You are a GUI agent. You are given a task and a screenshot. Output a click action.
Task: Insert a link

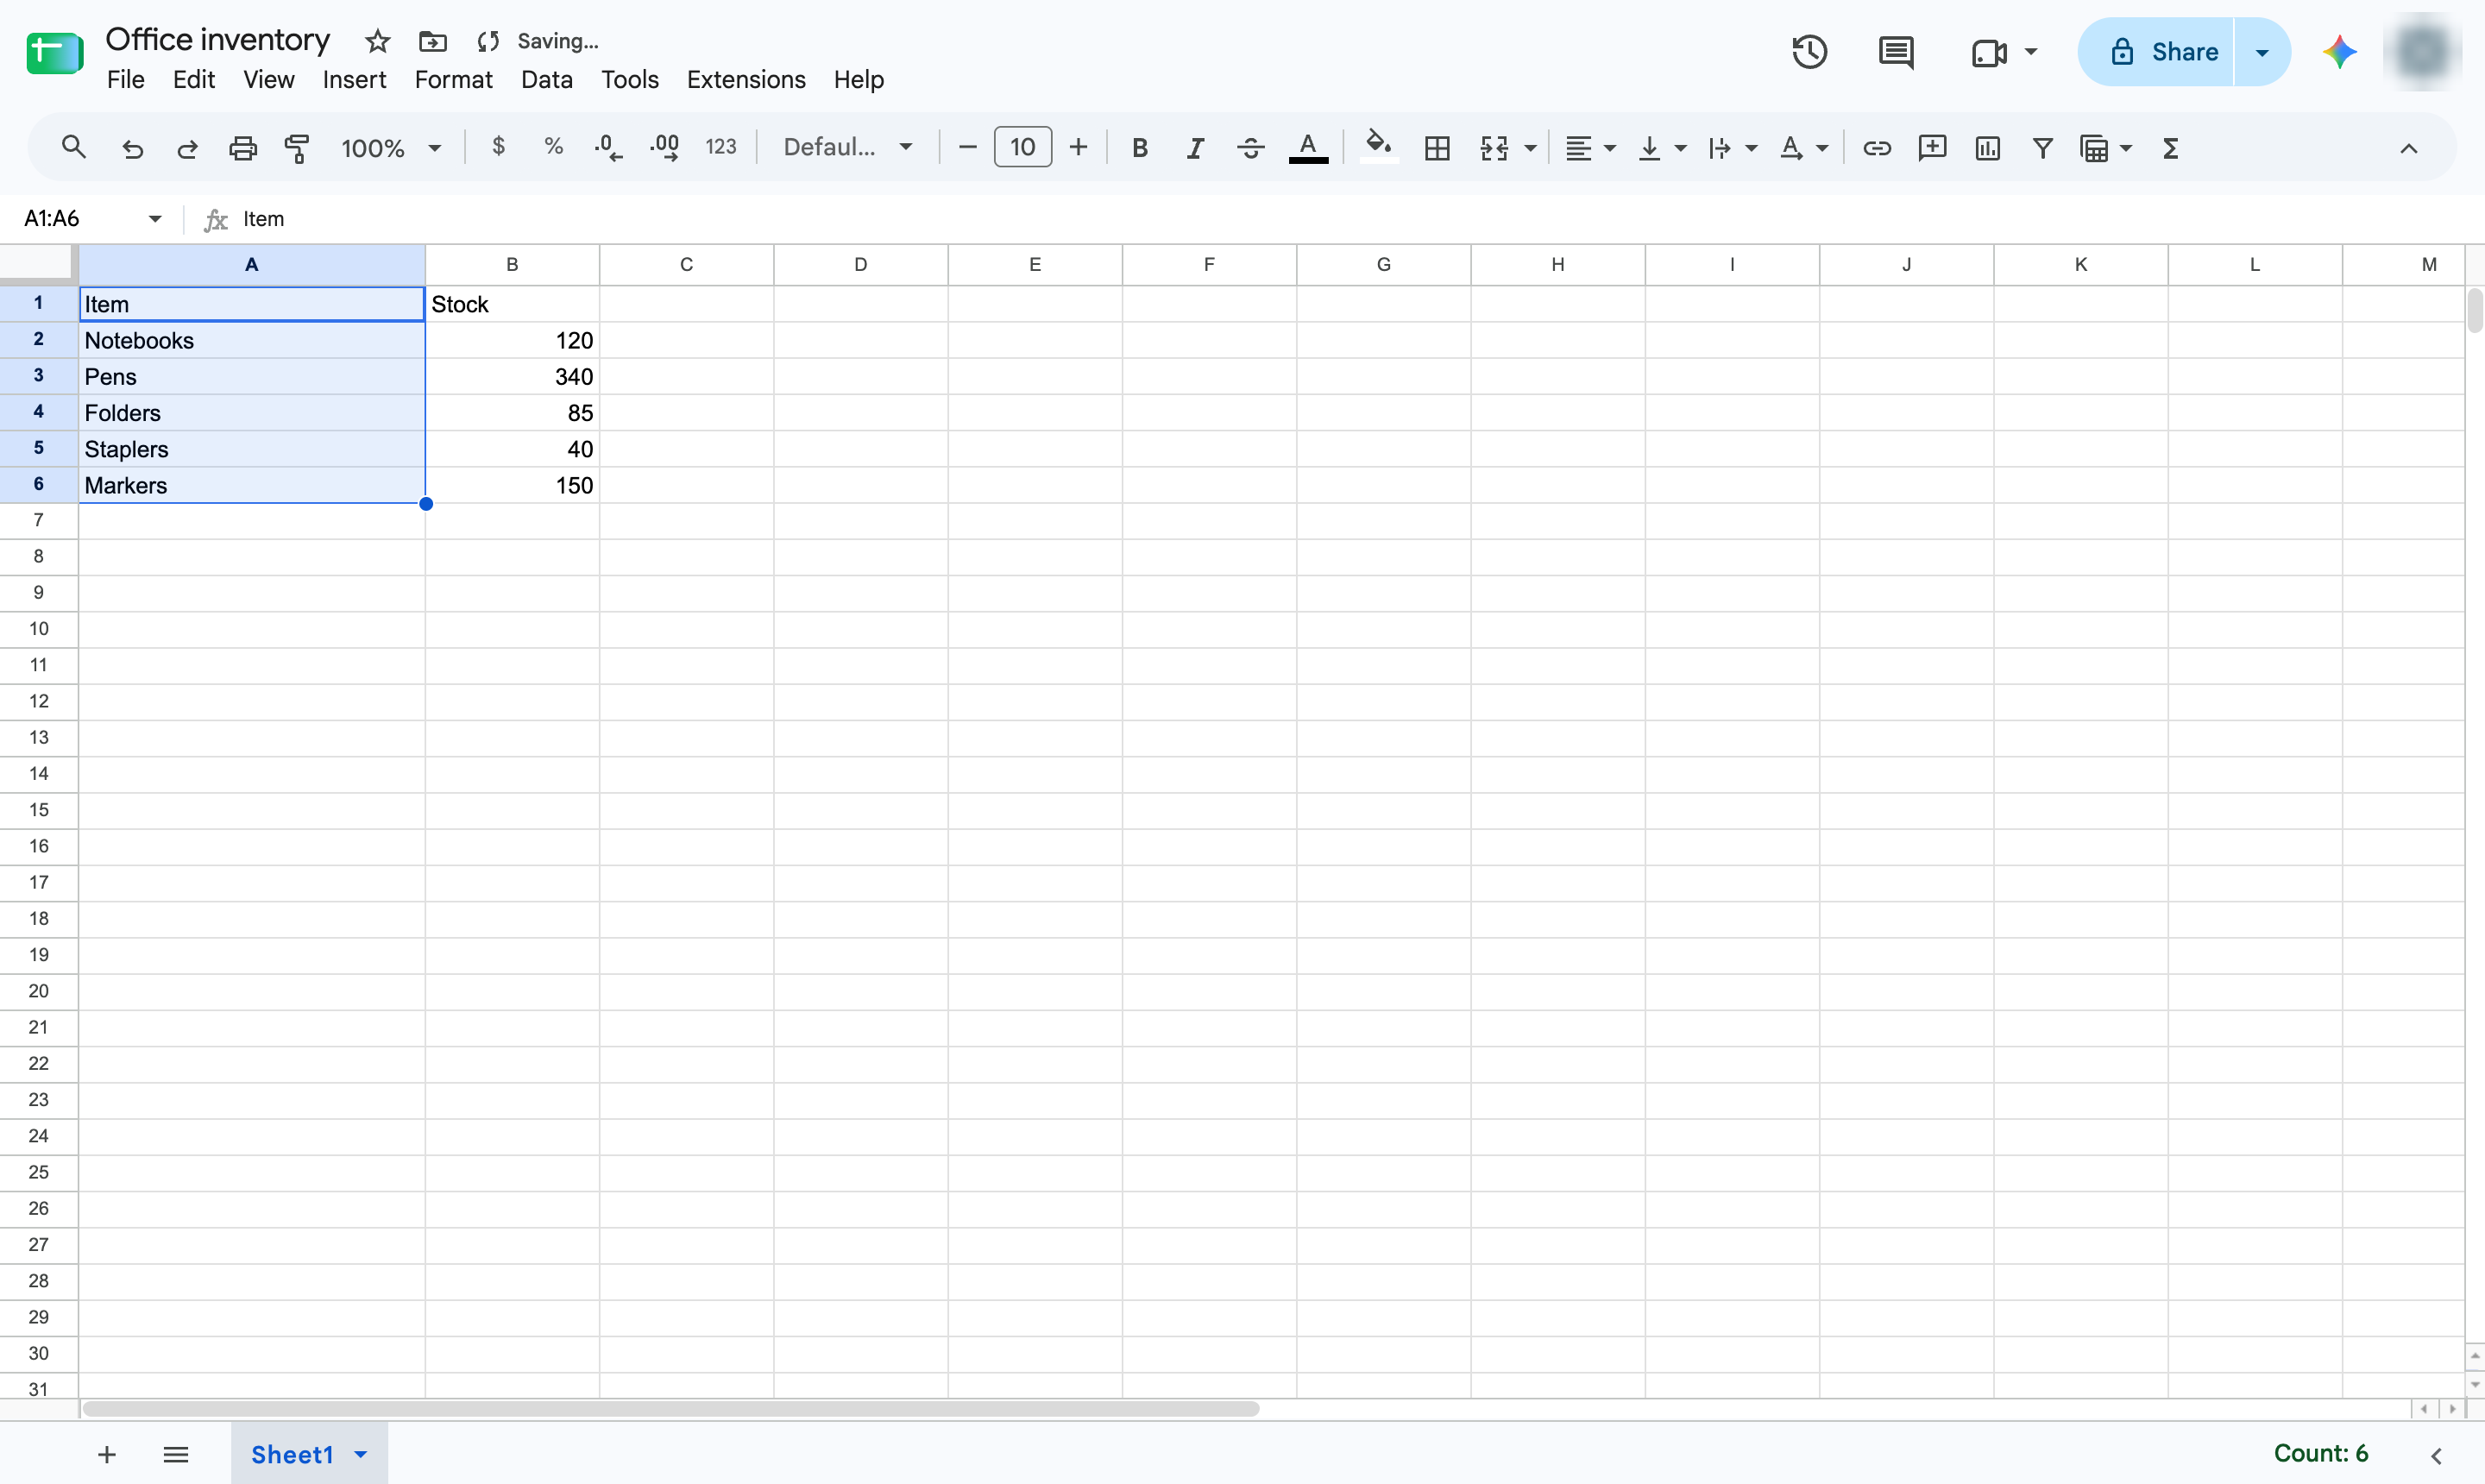point(1876,148)
